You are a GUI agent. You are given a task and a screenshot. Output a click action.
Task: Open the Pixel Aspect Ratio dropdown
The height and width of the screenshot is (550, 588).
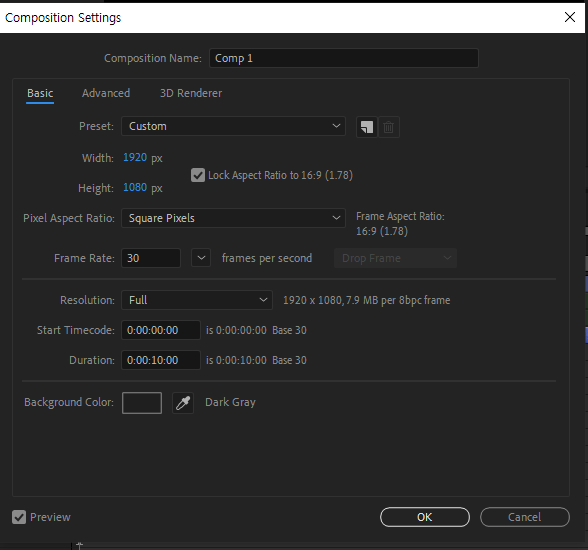point(233,218)
